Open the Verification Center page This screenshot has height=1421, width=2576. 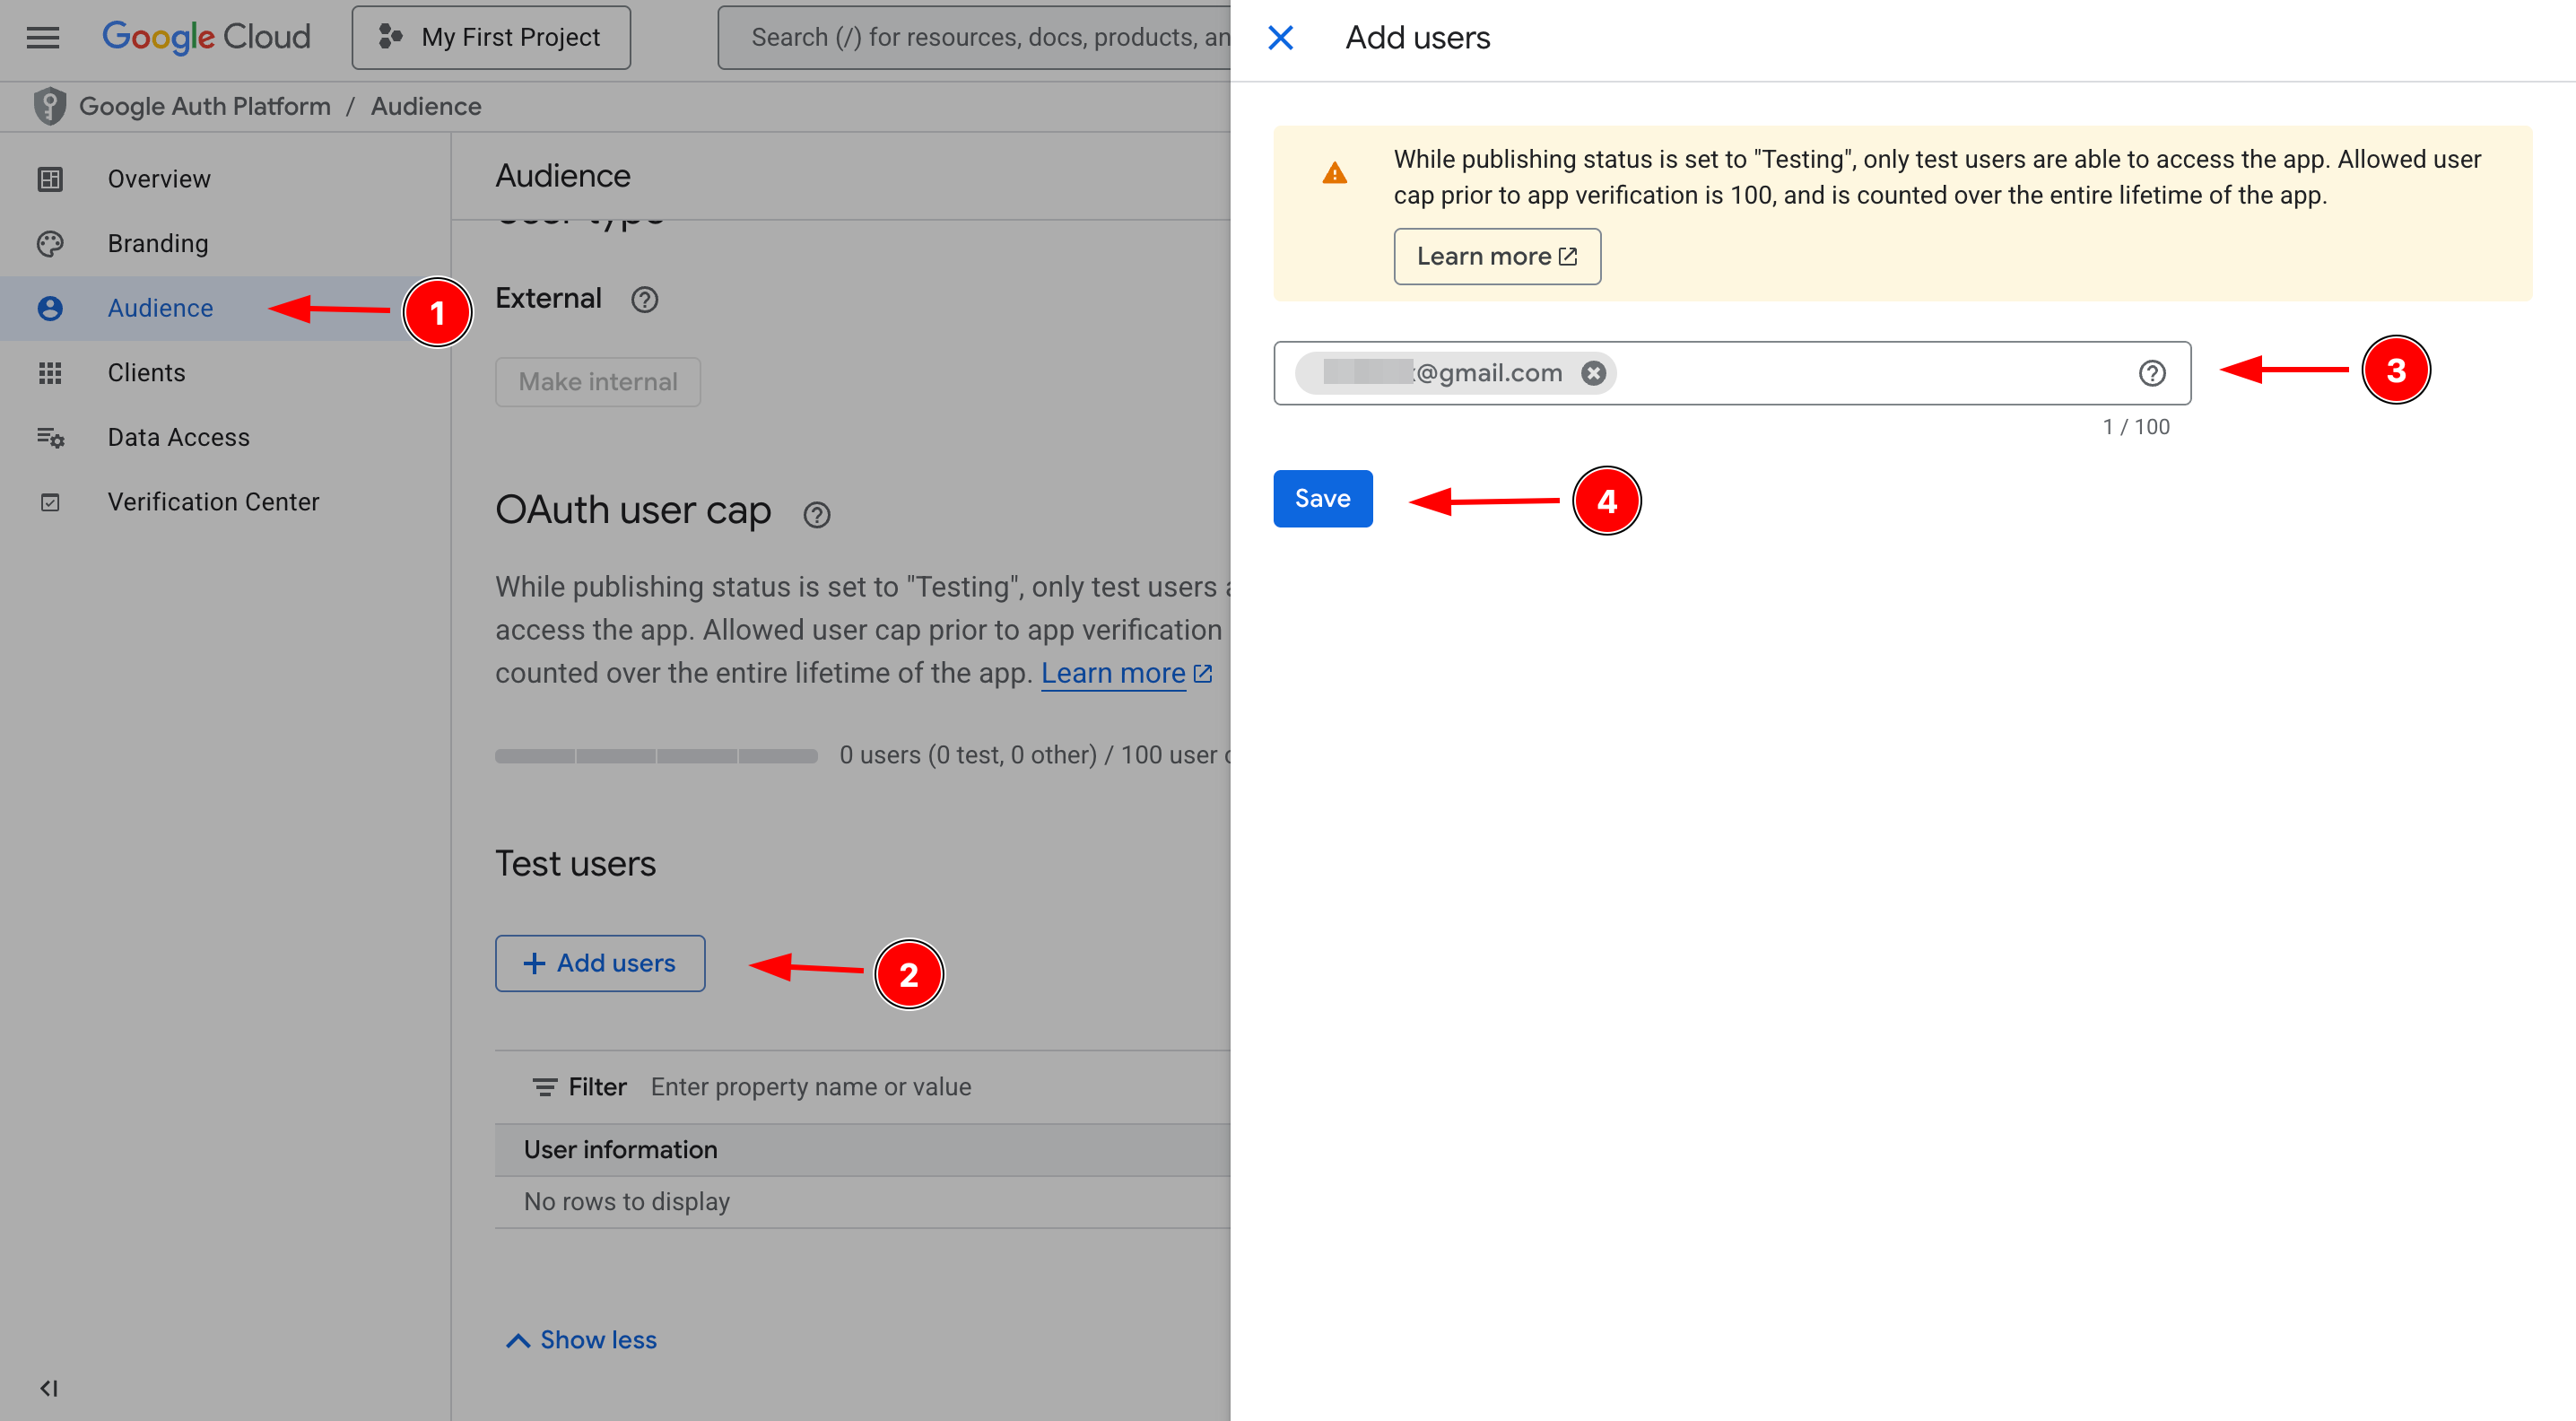tap(214, 502)
